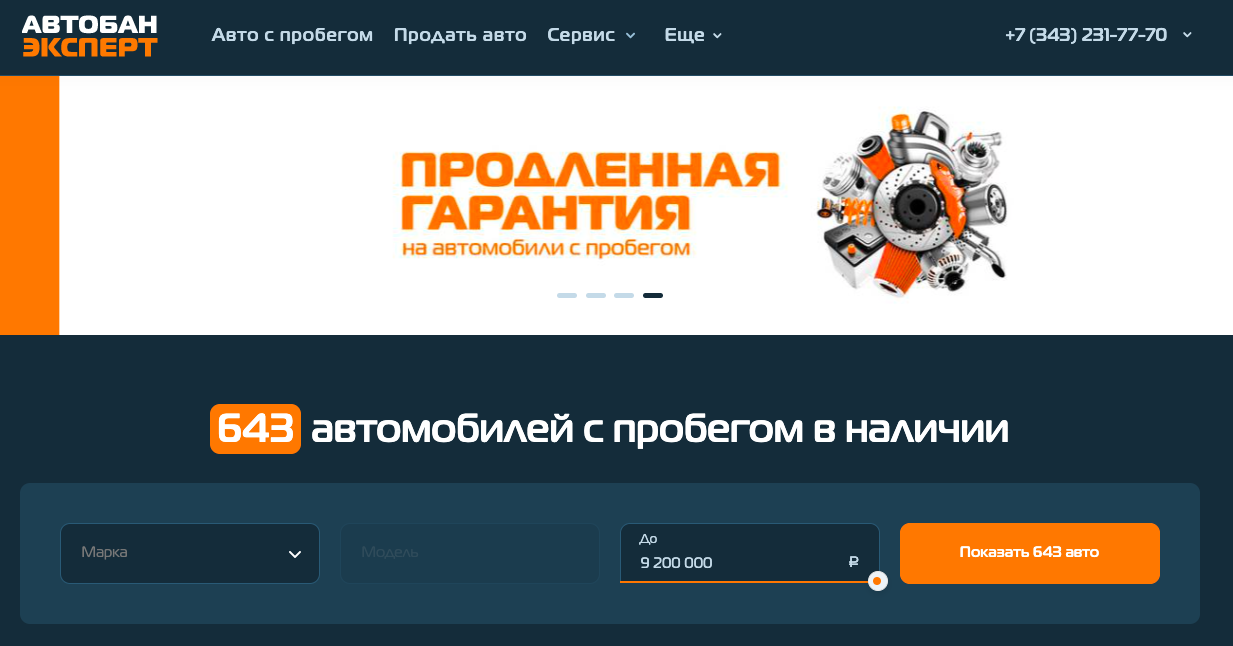
Task: Click the ruble sign in the price field
Action: 853,562
